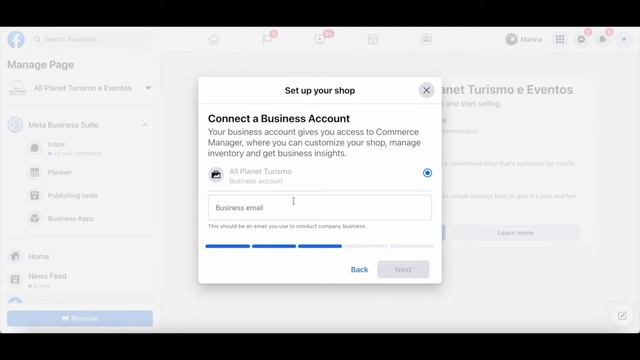This screenshot has width=640, height=360.
Task: Click the Promote button
Action: 80,318
